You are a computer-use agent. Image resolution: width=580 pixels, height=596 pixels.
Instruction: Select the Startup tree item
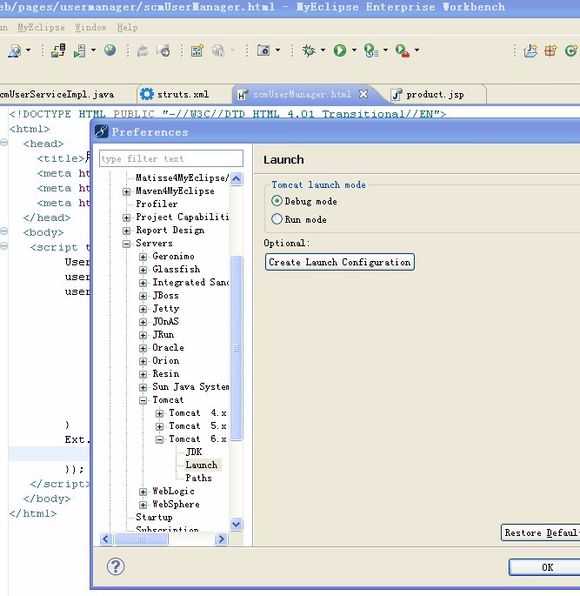[154, 517]
